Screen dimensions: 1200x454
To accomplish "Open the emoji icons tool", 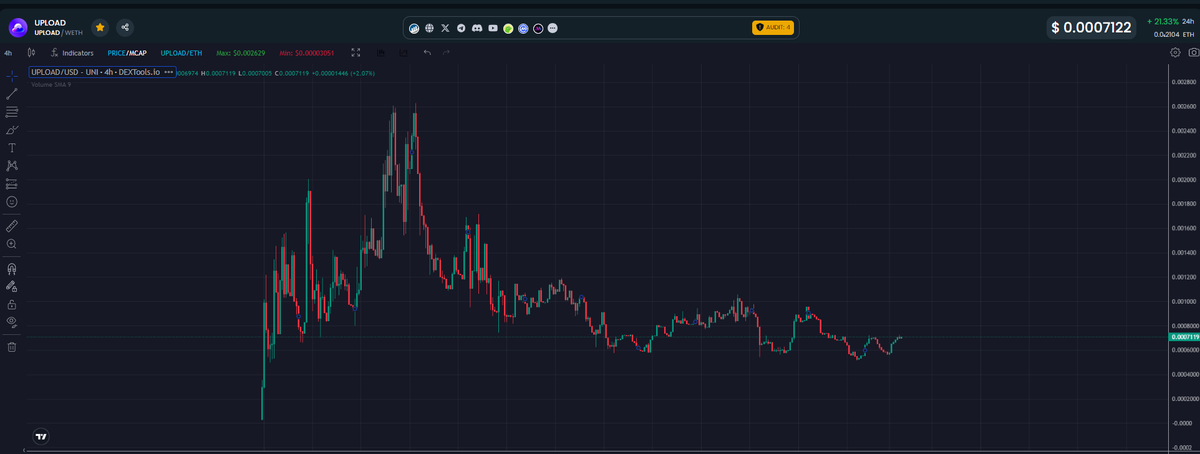I will click(12, 202).
